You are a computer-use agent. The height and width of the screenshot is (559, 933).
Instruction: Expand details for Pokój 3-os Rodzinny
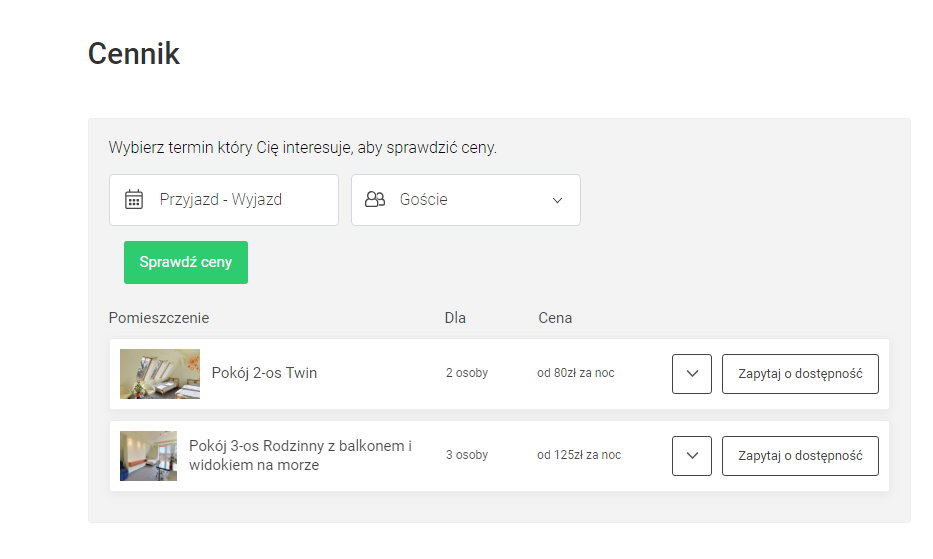point(692,456)
